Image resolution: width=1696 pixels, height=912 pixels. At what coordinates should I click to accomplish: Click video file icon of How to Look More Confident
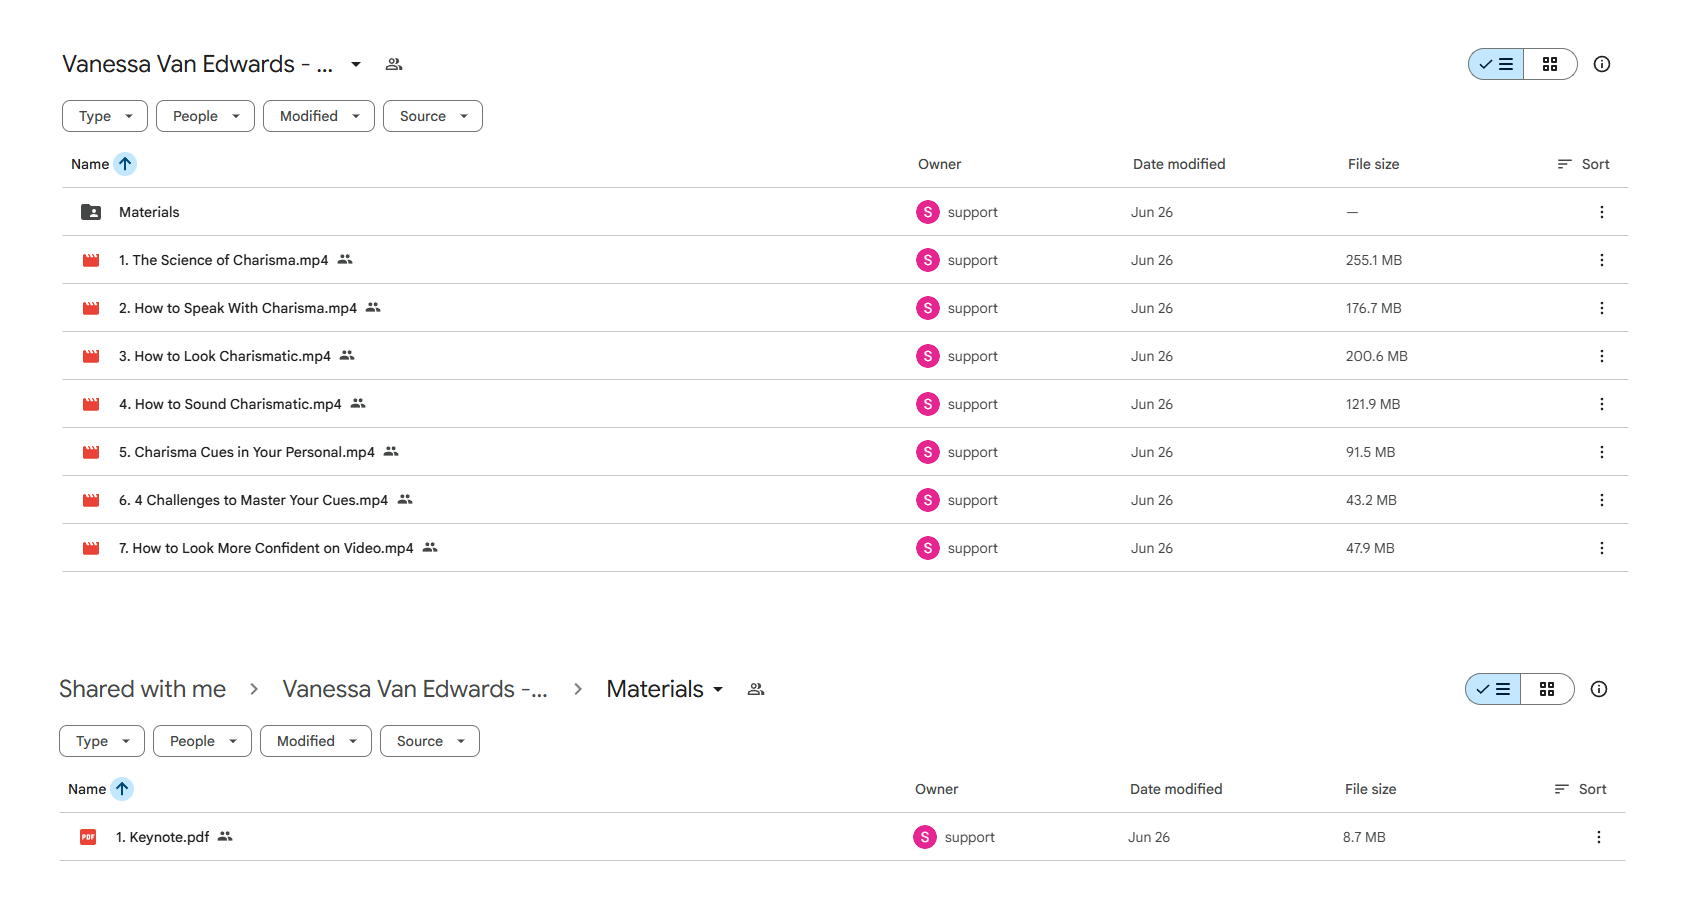tap(91, 548)
